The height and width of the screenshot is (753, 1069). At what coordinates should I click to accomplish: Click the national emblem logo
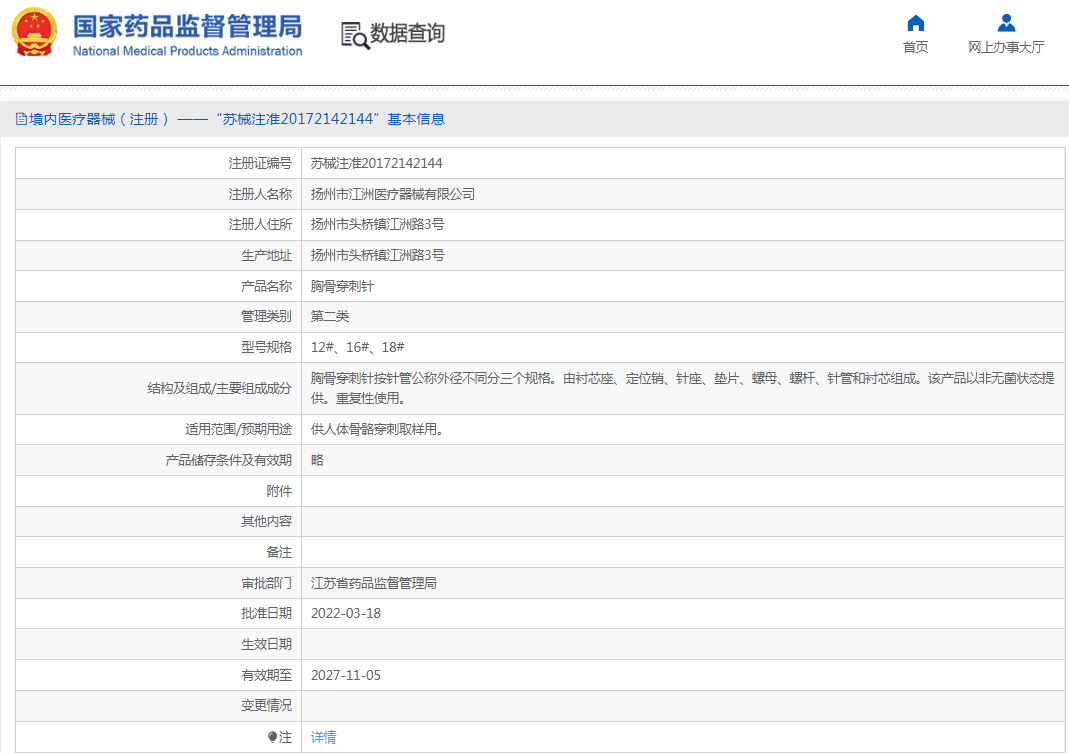click(34, 32)
